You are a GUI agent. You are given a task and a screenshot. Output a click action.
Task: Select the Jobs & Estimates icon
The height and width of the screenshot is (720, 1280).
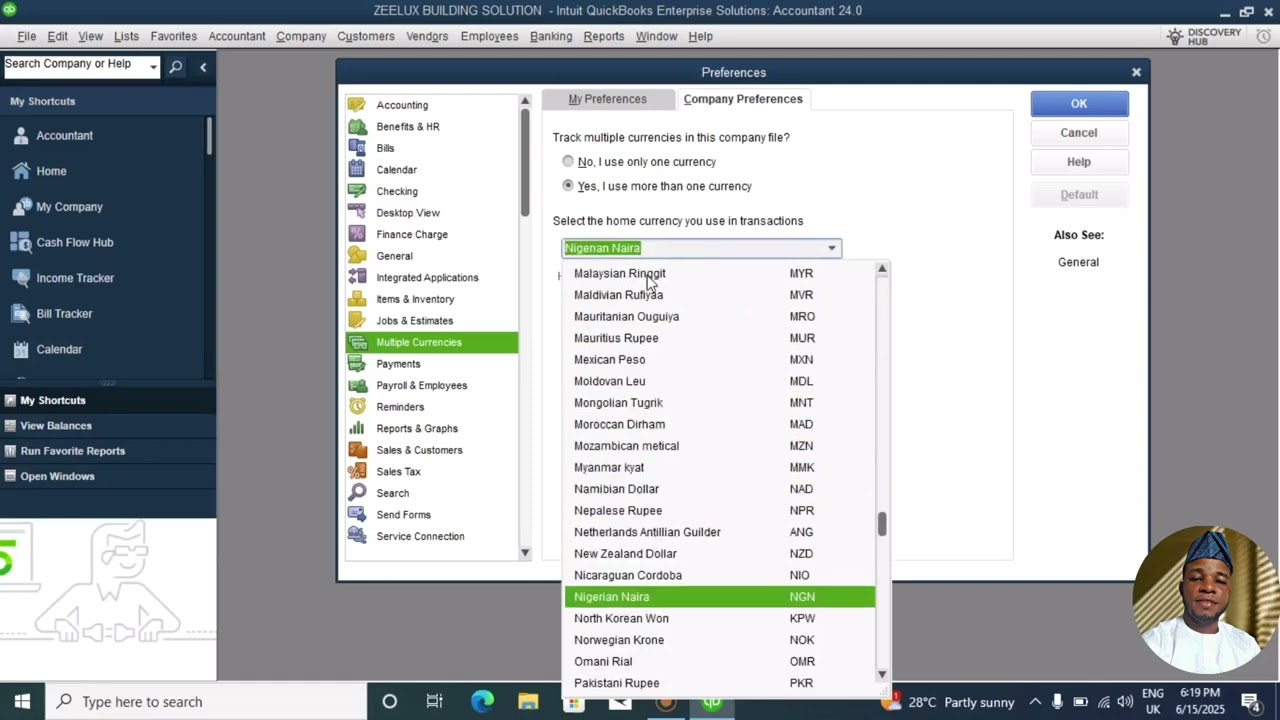(357, 321)
